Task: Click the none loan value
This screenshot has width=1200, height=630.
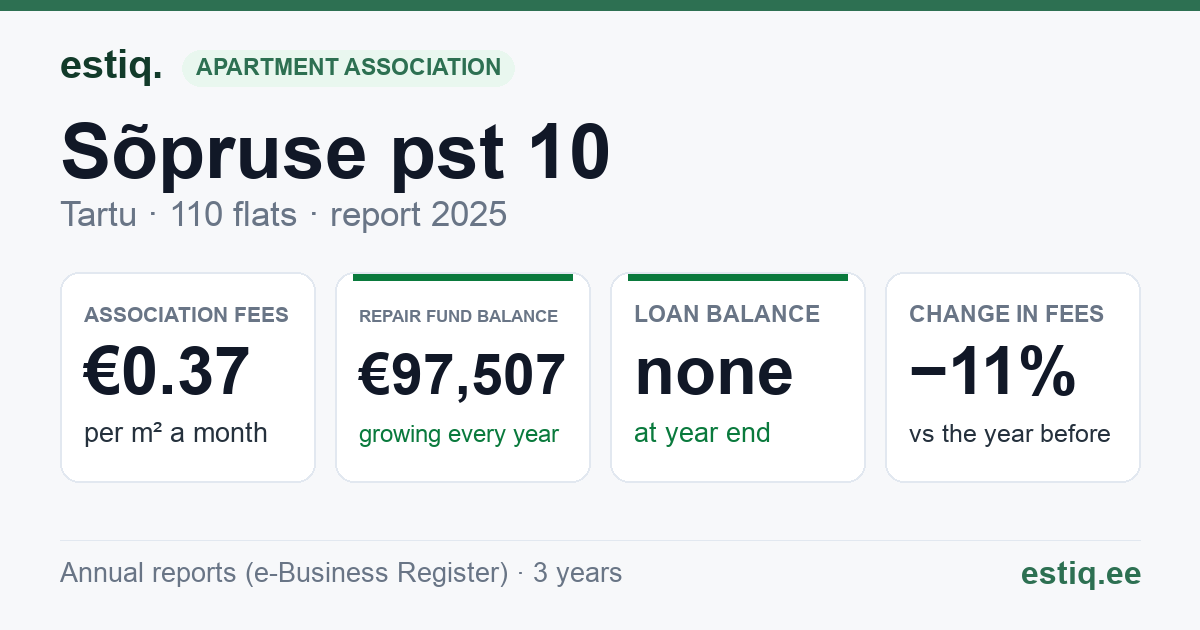Action: [x=714, y=372]
